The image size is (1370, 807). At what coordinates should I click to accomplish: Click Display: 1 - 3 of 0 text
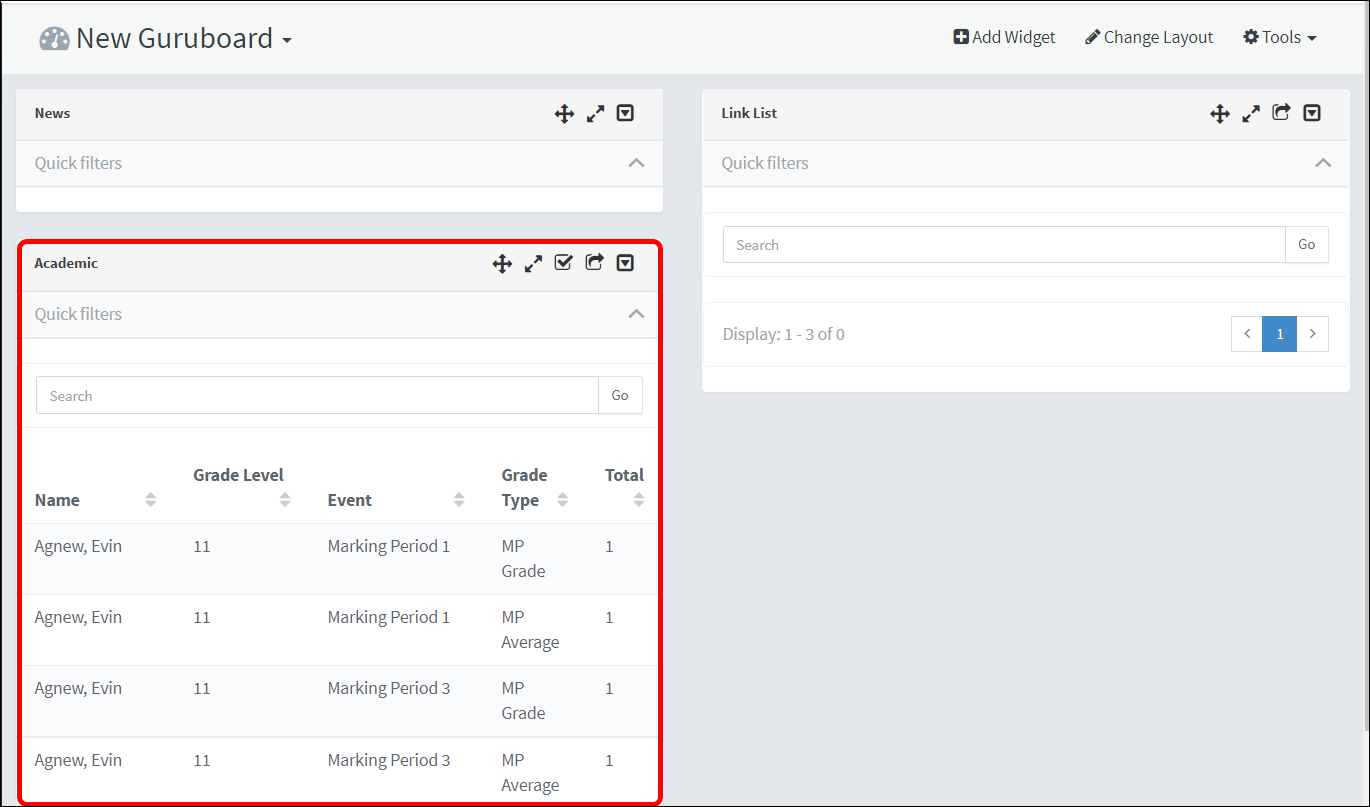[783, 334]
